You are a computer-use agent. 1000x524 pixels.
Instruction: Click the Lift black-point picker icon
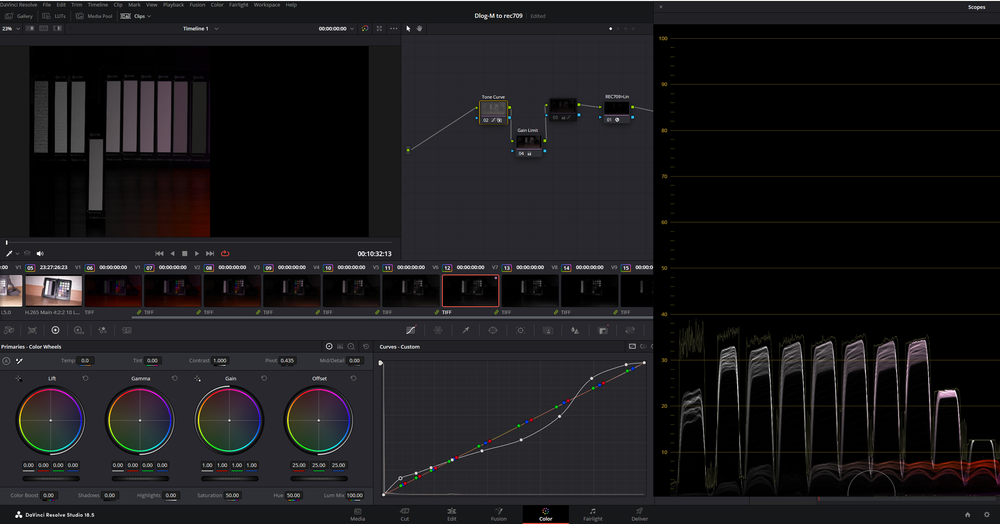pyautogui.click(x=18, y=379)
